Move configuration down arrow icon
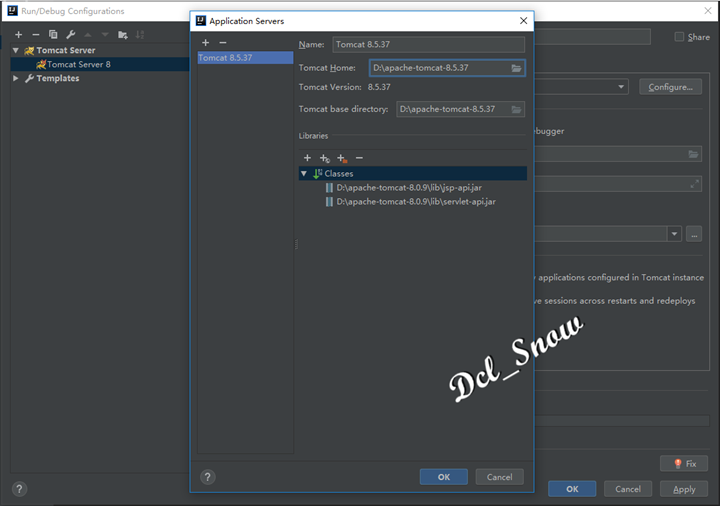Screen dimensions: 720x506 (x=105, y=34)
